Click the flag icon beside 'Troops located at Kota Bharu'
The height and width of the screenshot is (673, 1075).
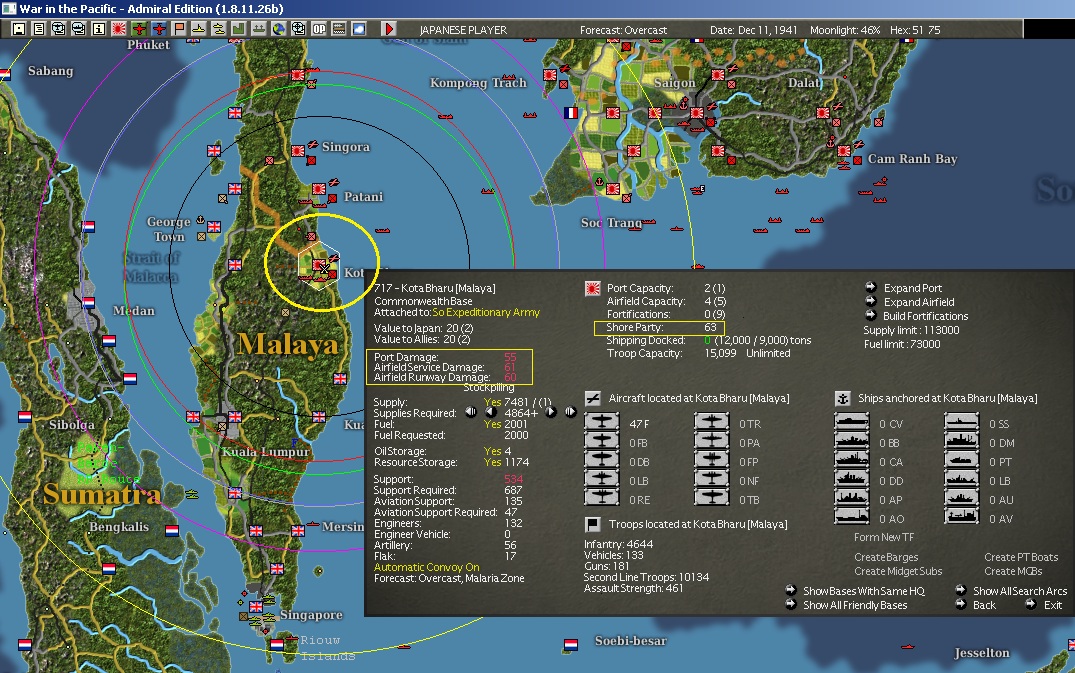pos(593,524)
